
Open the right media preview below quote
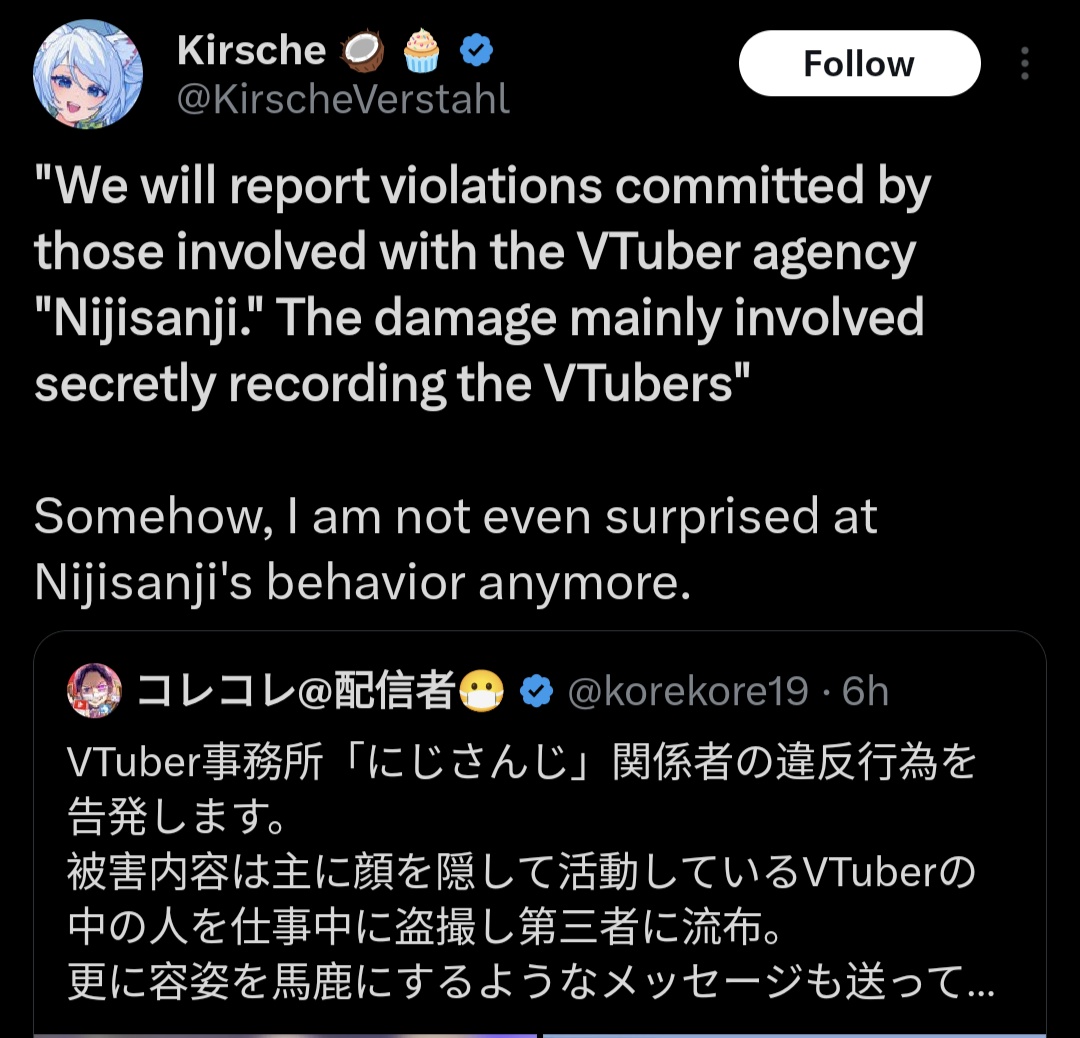(x=794, y=1035)
